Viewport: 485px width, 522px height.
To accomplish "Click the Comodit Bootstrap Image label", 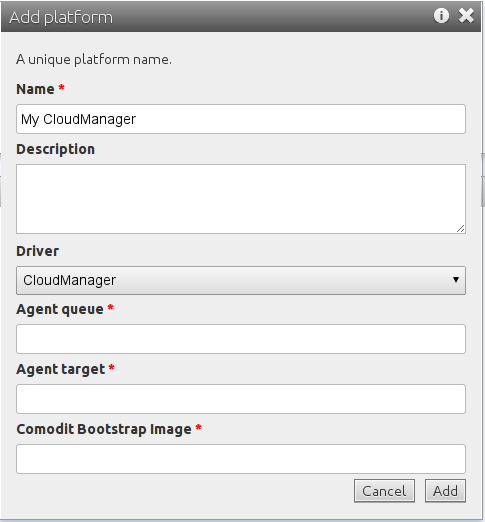I will tap(104, 429).
